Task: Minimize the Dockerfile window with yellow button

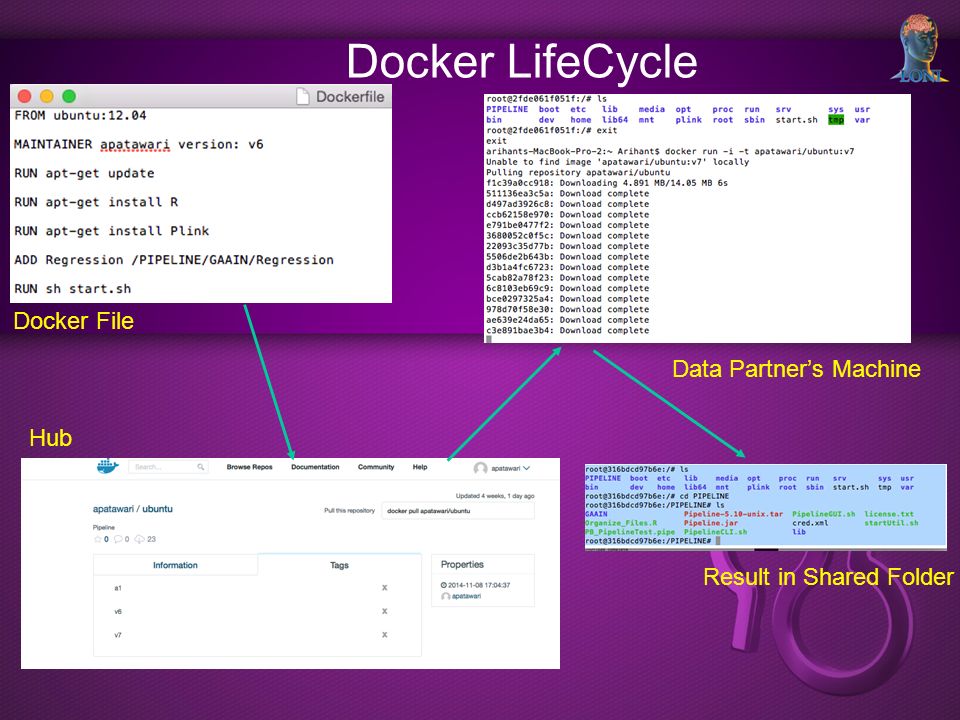Action: coord(47,96)
